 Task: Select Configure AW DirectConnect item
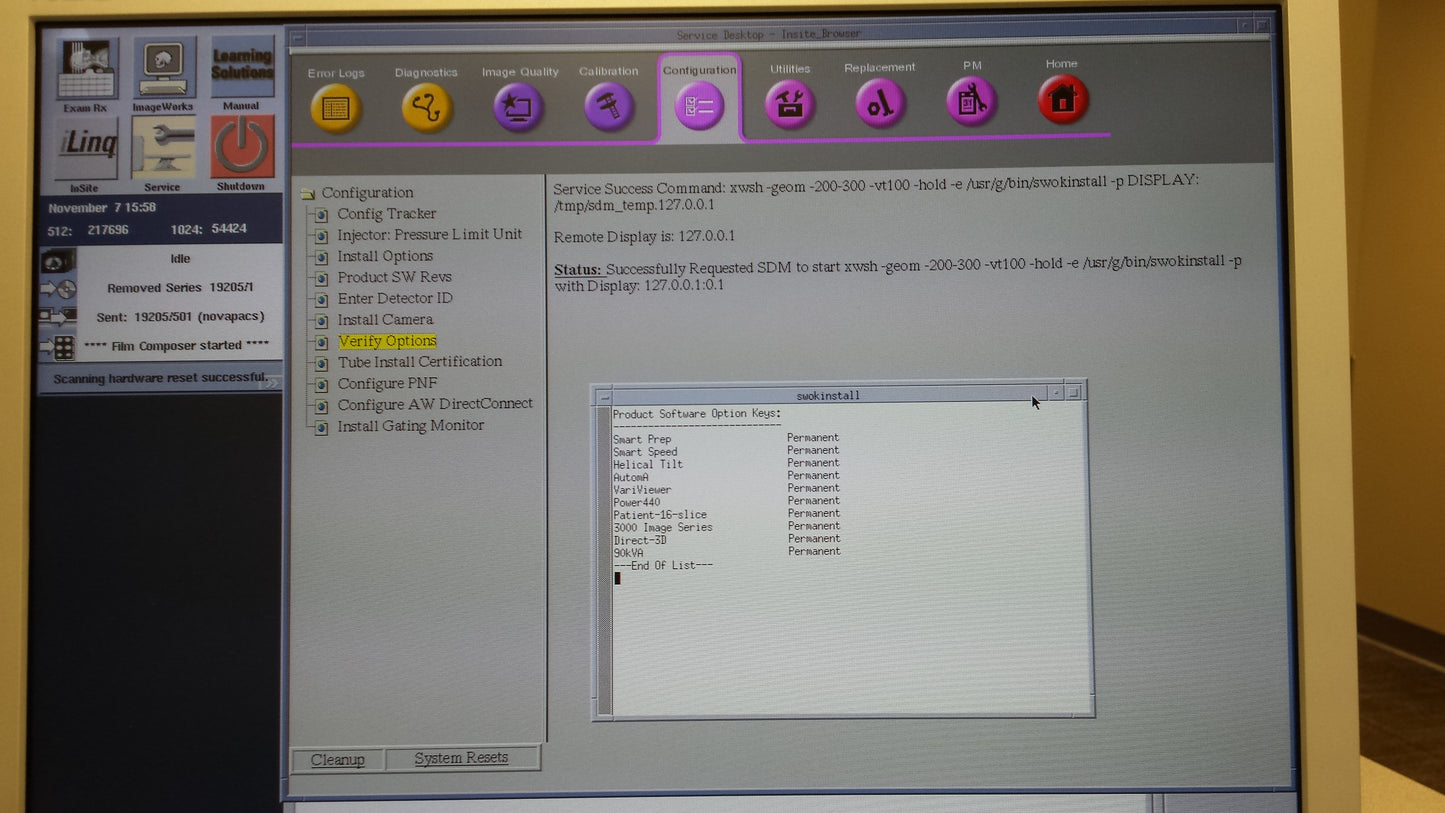(x=435, y=404)
